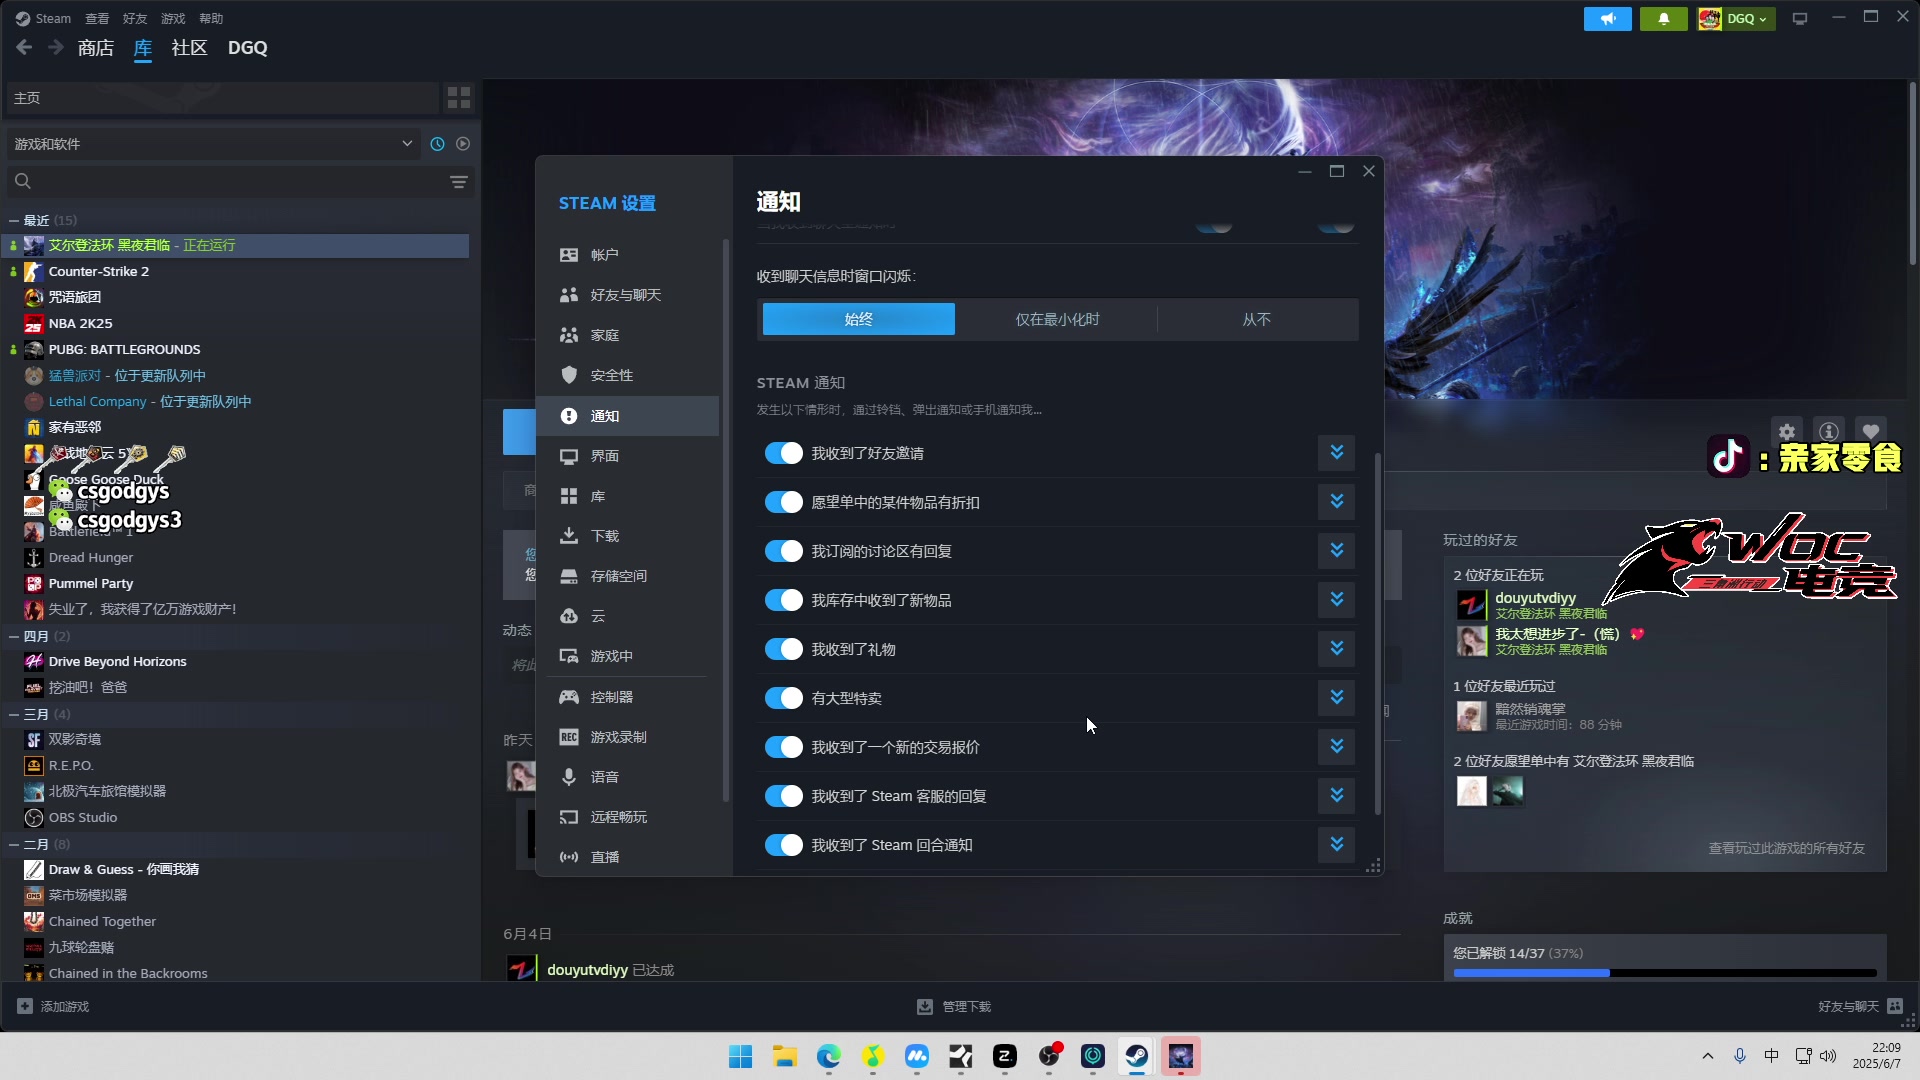Viewport: 1920px width, 1080px height.
Task: Open Library settings section
Action: (x=627, y=496)
